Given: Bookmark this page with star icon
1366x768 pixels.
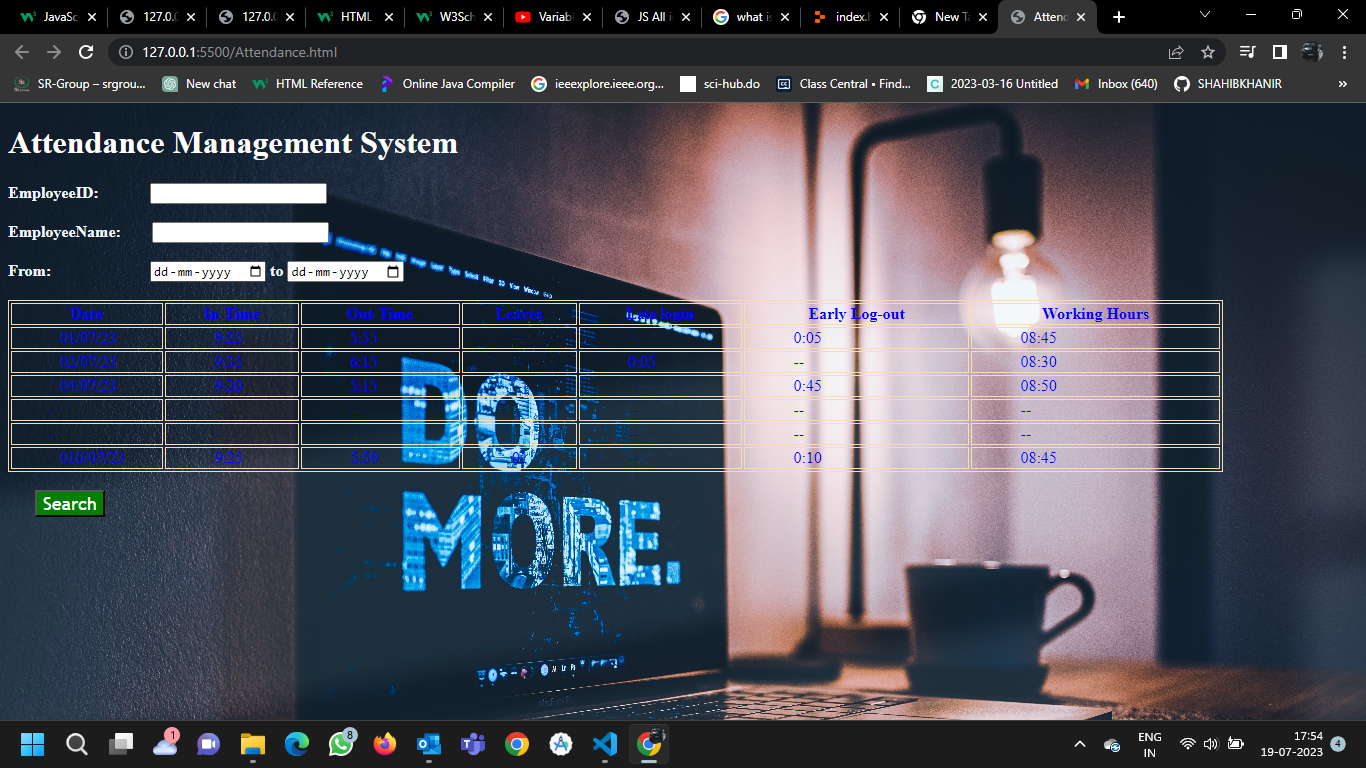Looking at the screenshot, I should [x=1207, y=52].
